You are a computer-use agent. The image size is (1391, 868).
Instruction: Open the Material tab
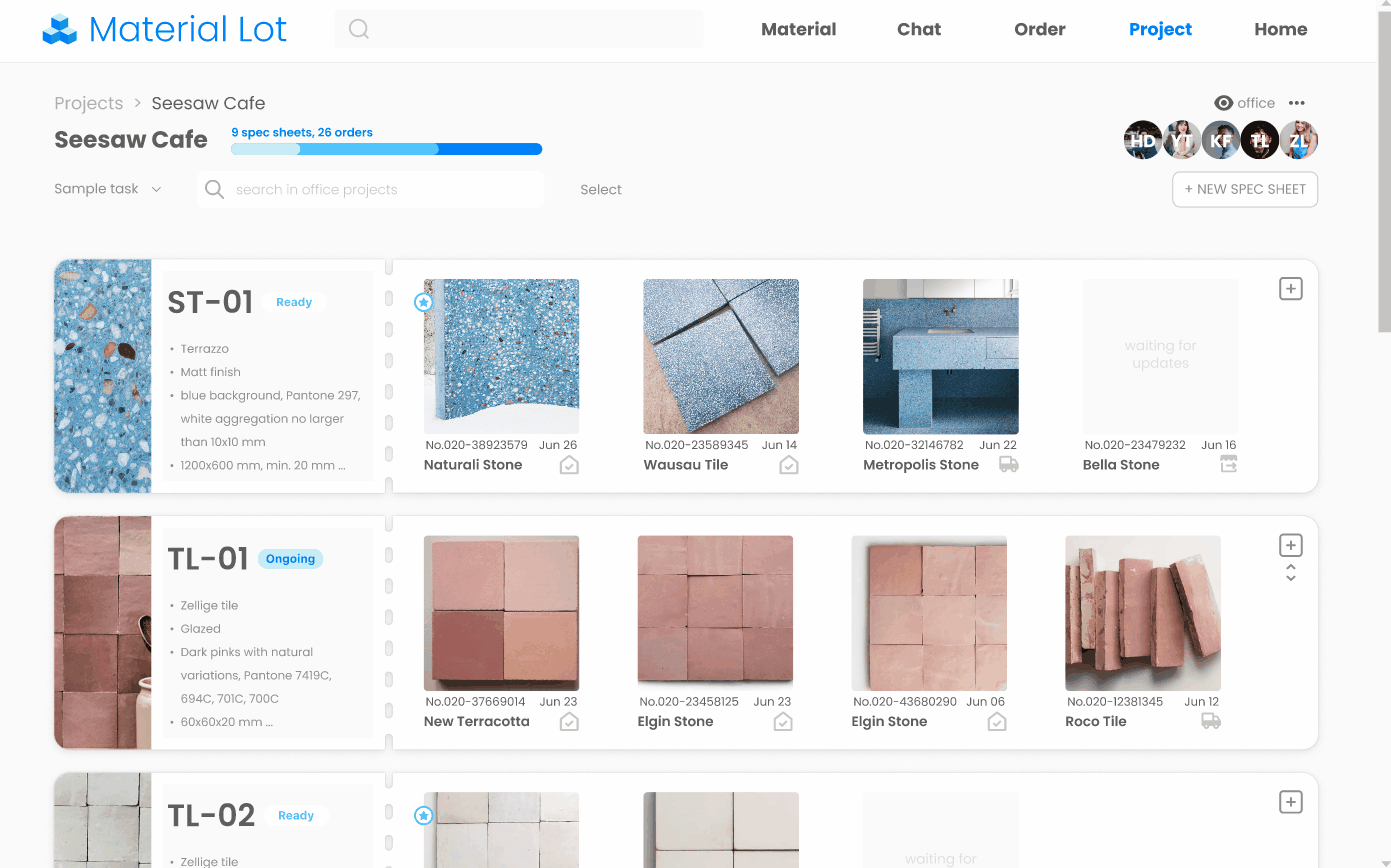[x=798, y=30]
